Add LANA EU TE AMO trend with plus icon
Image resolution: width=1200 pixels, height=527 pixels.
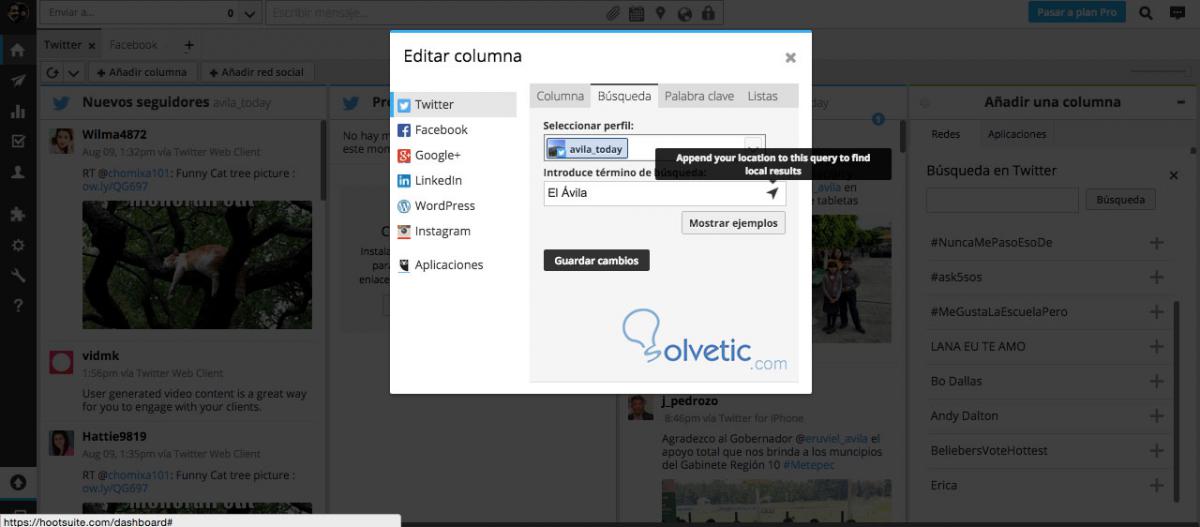coord(1157,346)
